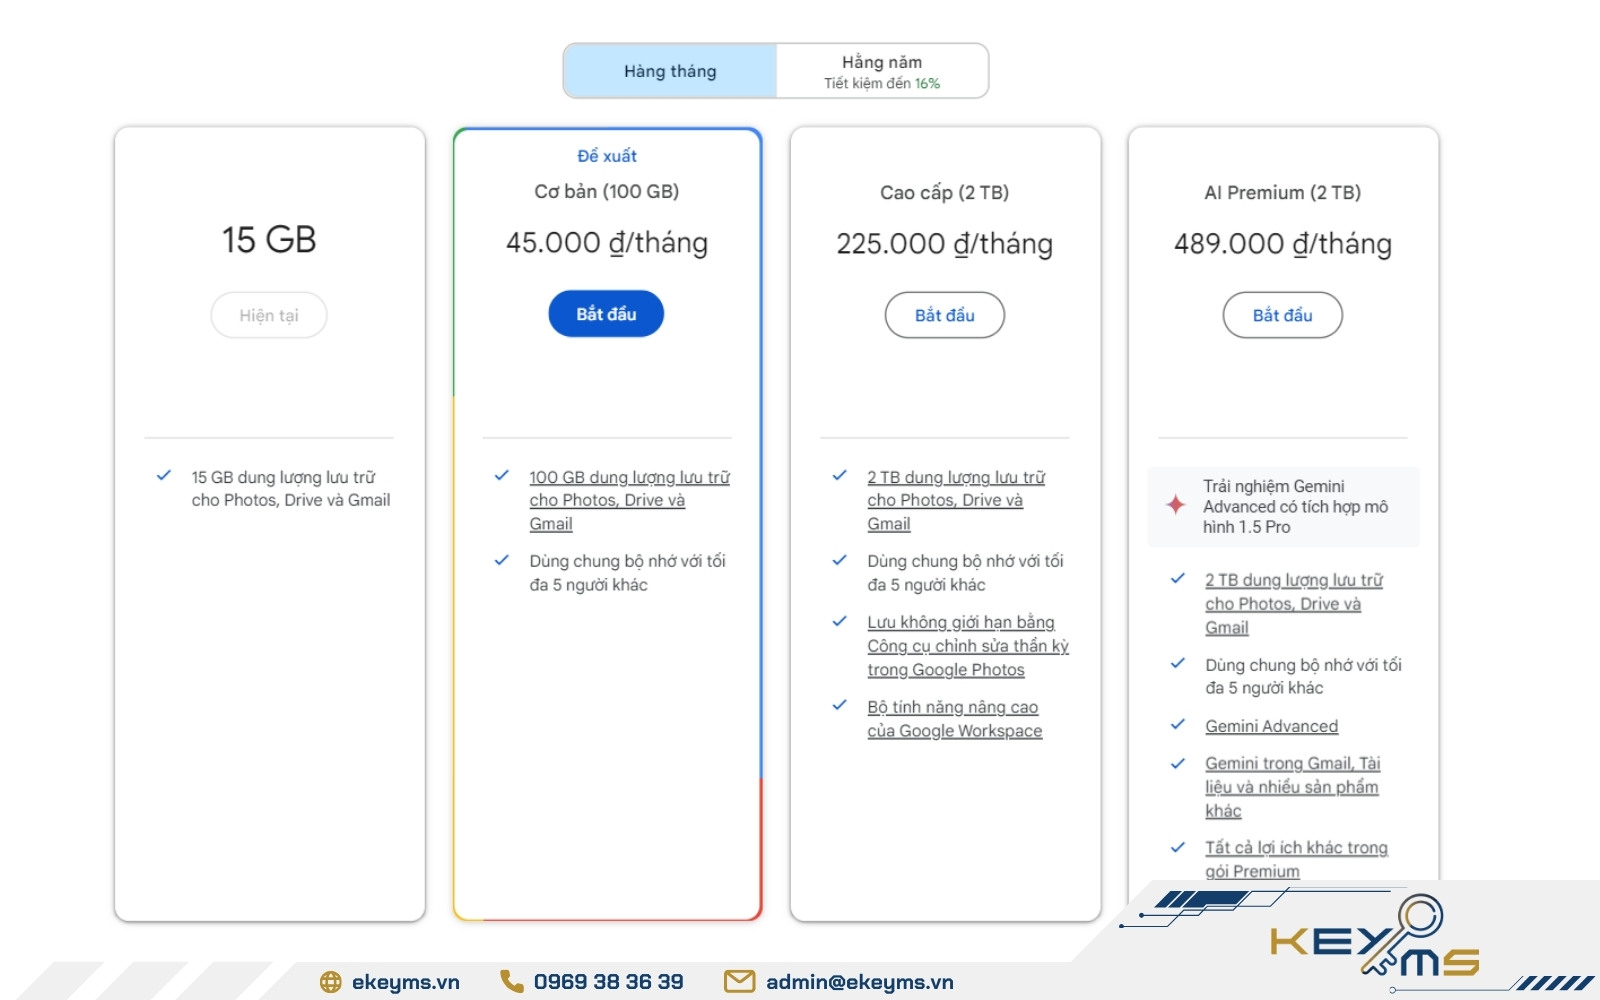Click the Trải nghiệm Gemini Advanced banner text

[1295, 506]
